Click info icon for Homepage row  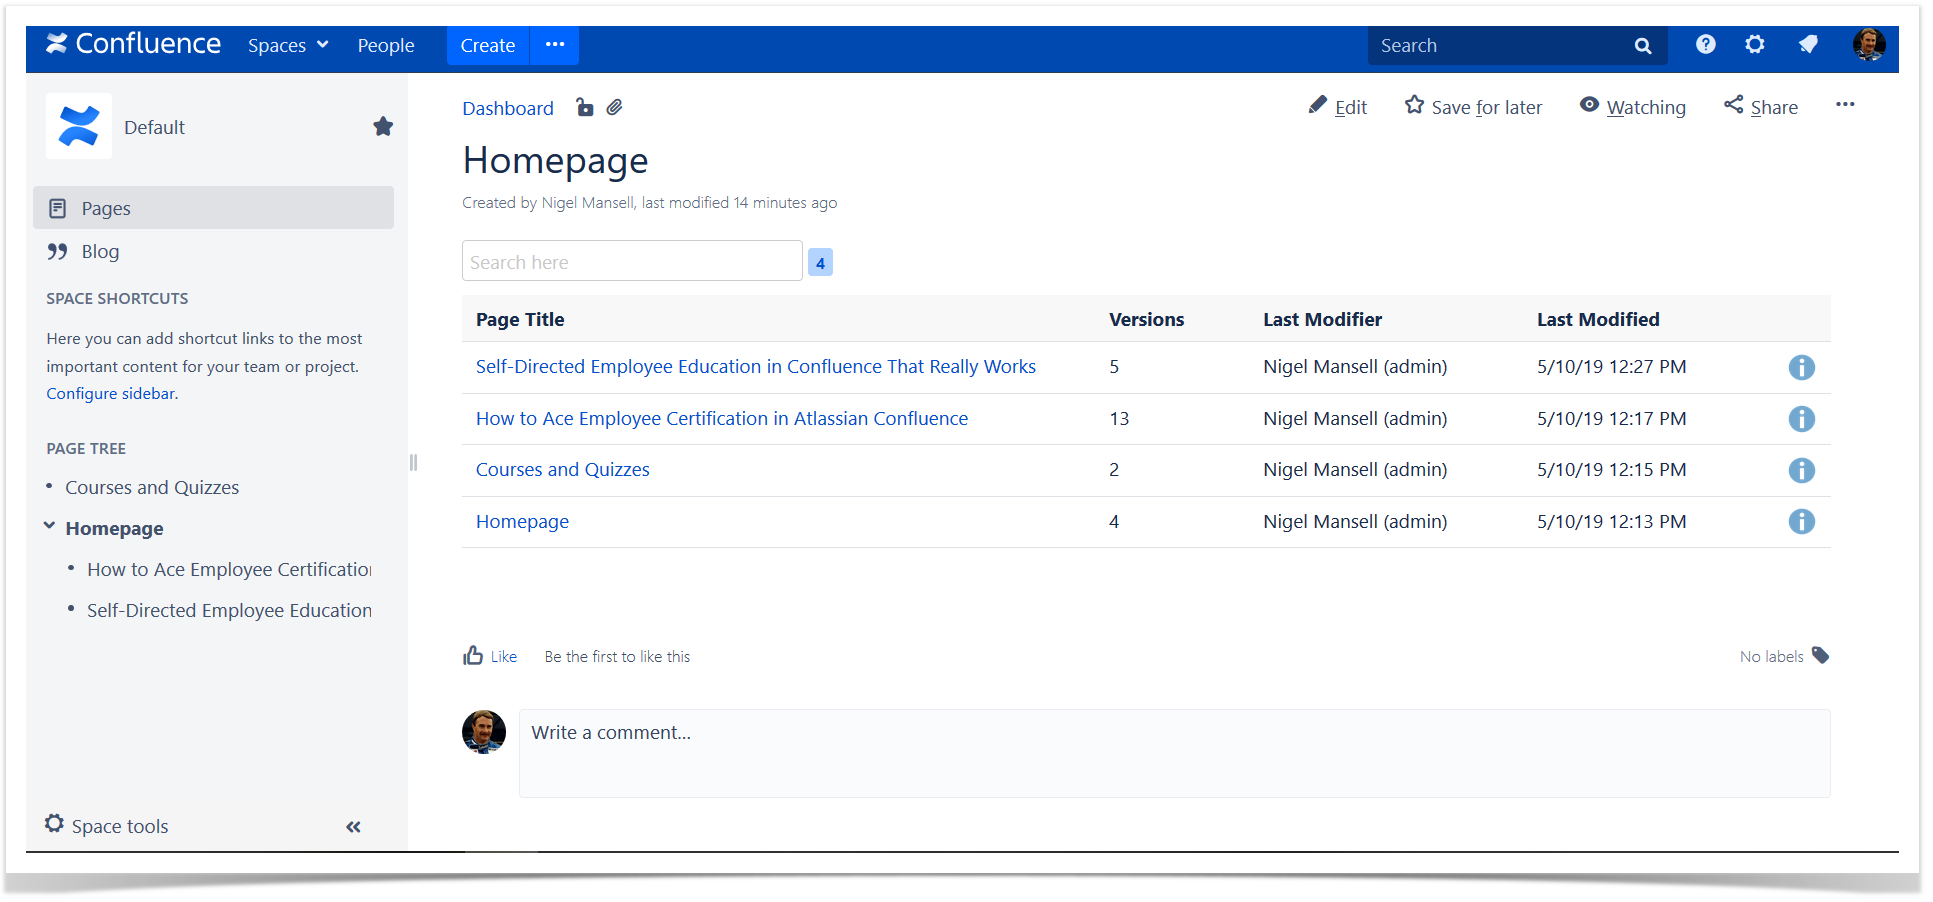click(x=1801, y=521)
